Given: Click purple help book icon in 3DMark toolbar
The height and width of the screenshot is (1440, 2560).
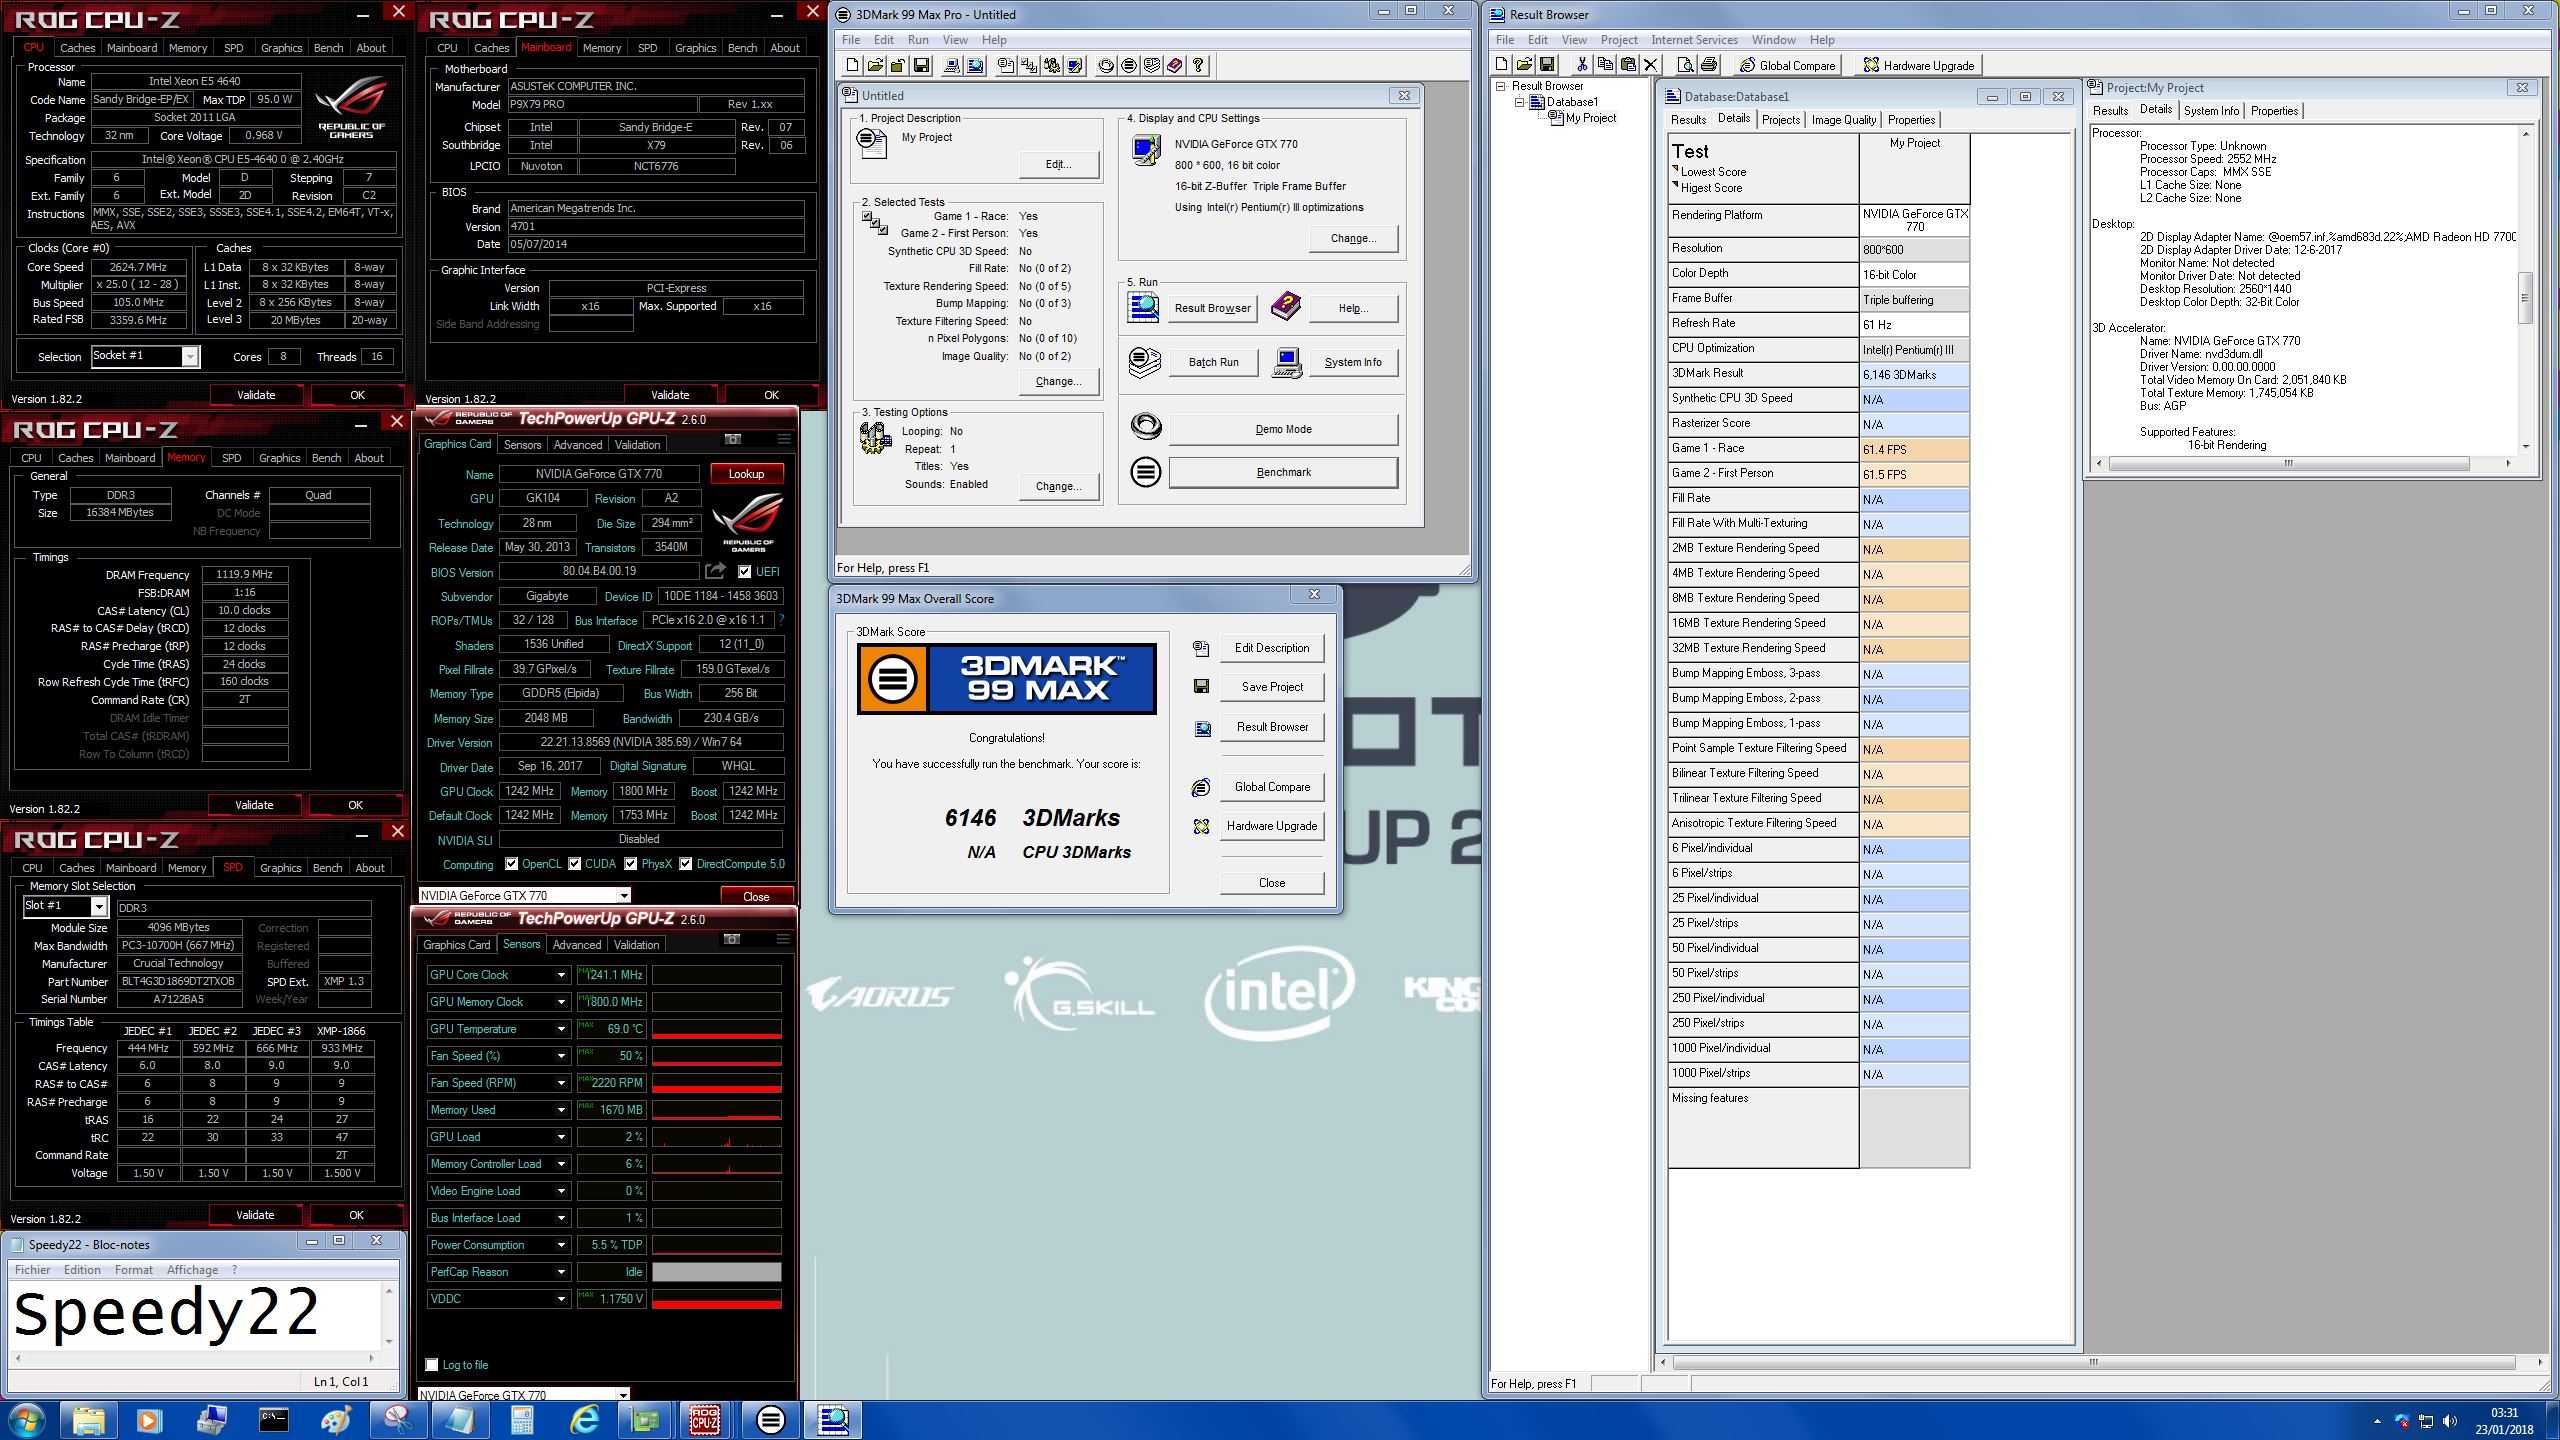Looking at the screenshot, I should click(1175, 65).
